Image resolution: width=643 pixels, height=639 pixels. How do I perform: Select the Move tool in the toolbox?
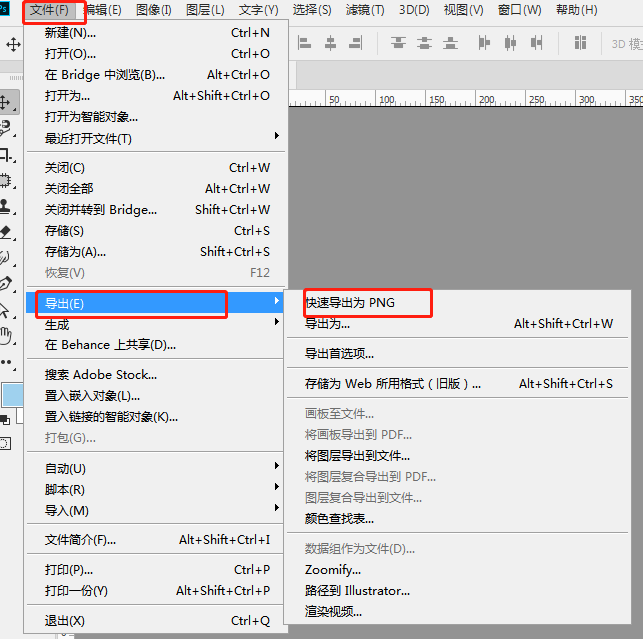8,103
